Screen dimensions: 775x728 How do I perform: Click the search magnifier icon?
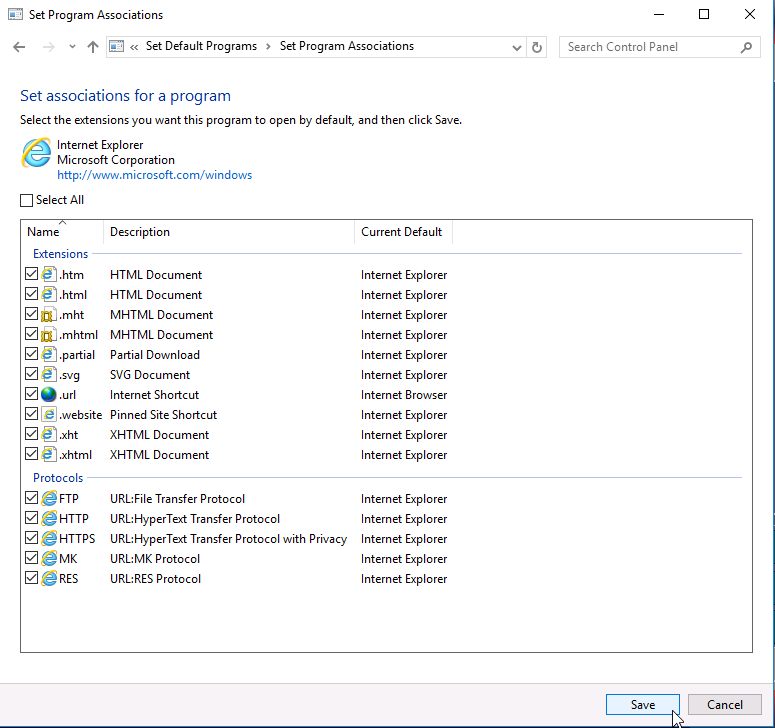point(746,47)
